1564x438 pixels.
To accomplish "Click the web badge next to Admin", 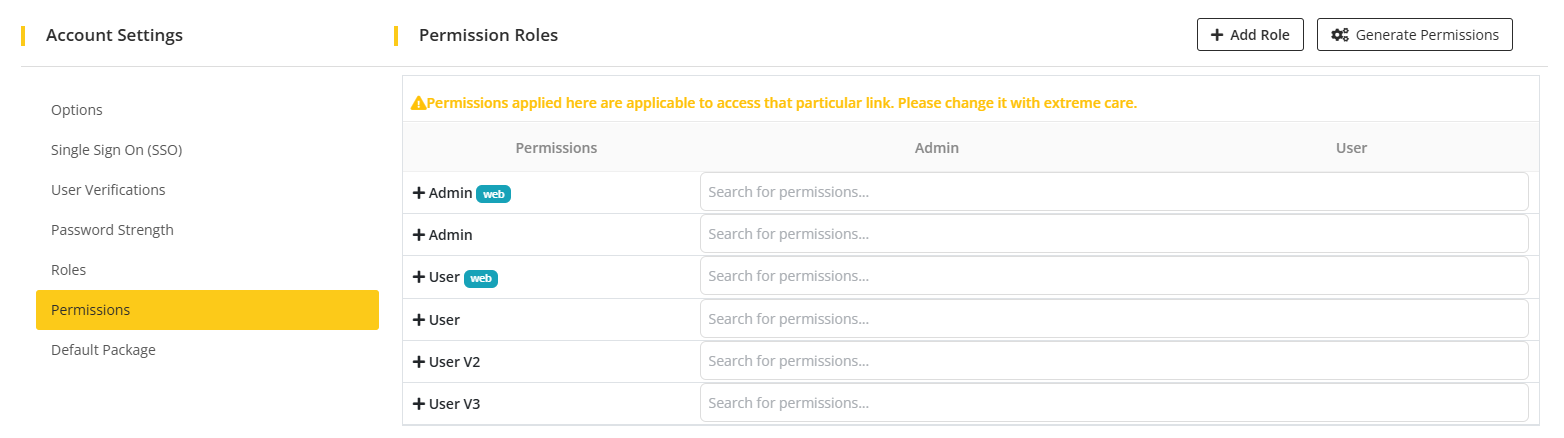I will point(493,194).
